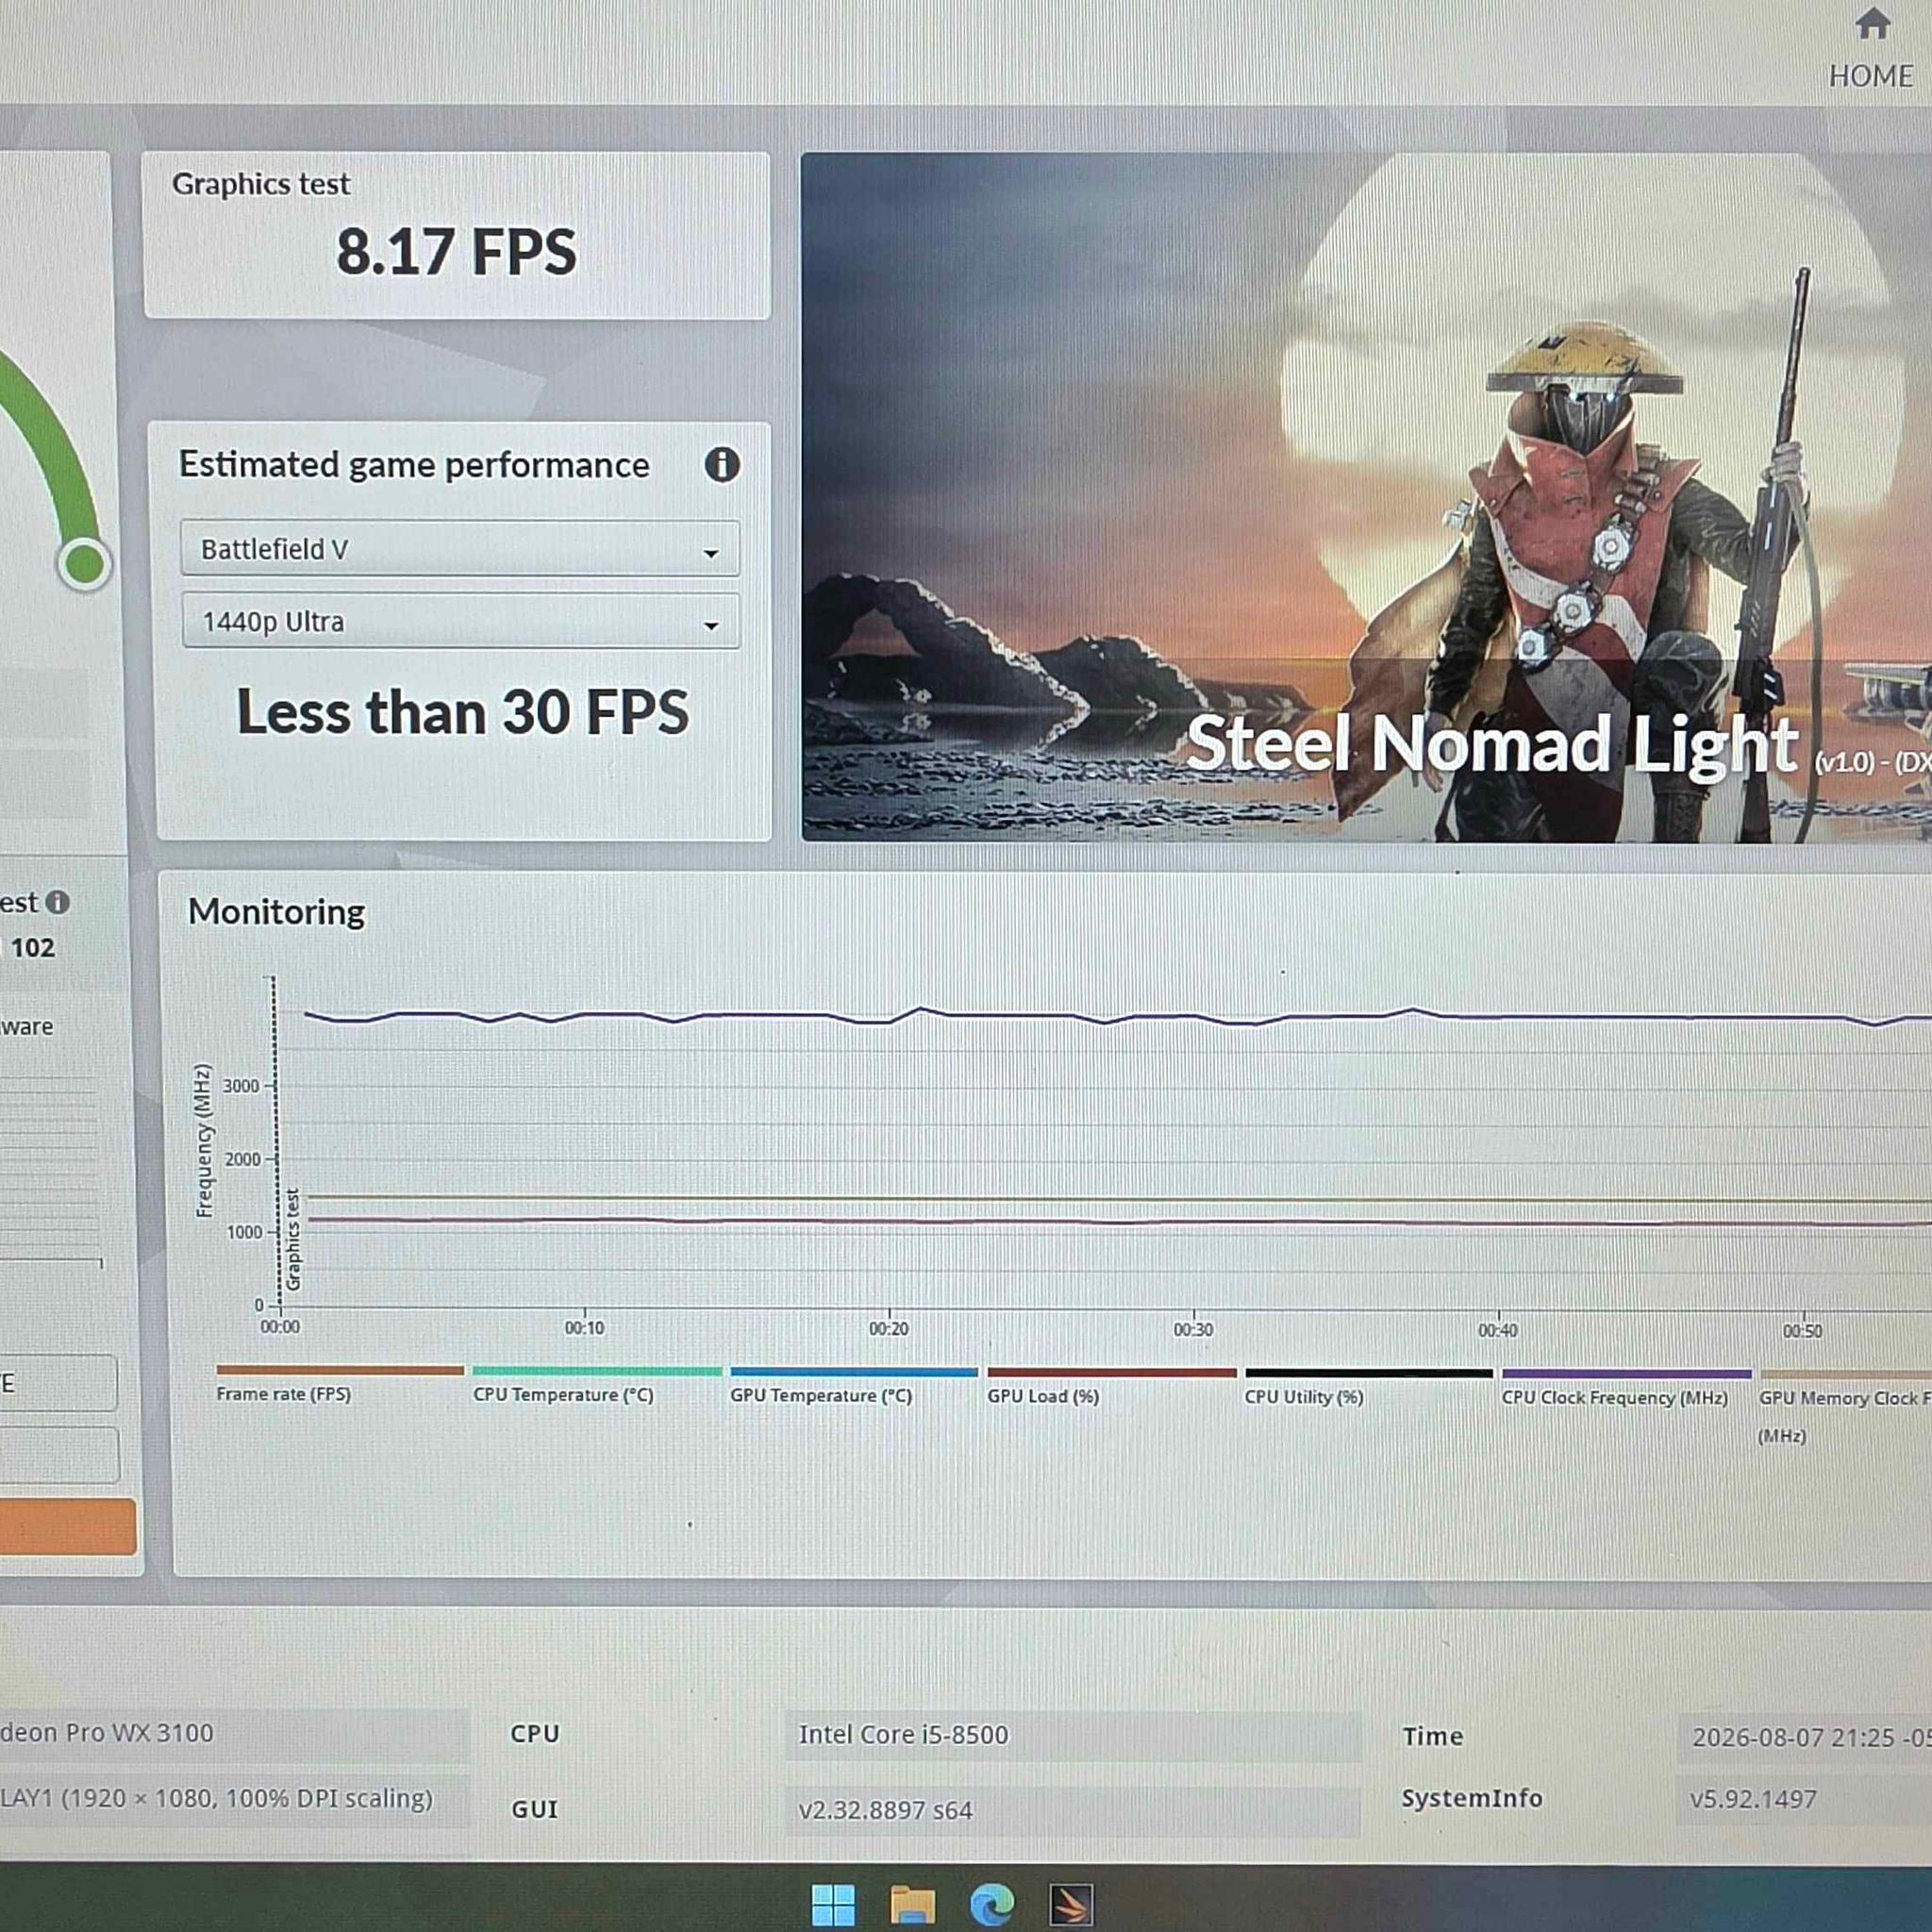Click the info icon beside the 102 score label
Image resolution: width=1932 pixels, height=1932 pixels.
tap(58, 902)
